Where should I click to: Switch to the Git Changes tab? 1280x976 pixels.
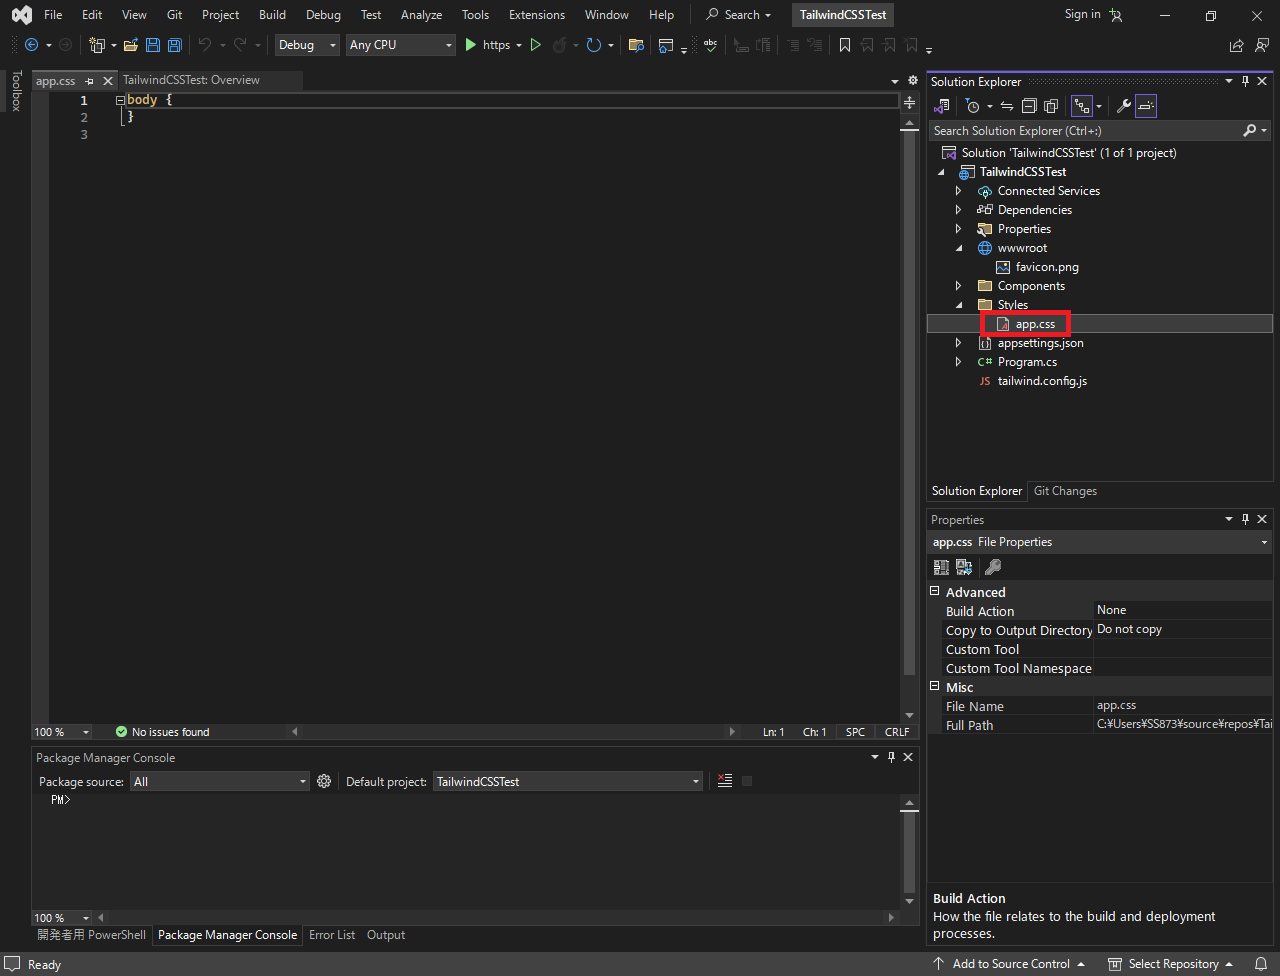click(x=1065, y=491)
